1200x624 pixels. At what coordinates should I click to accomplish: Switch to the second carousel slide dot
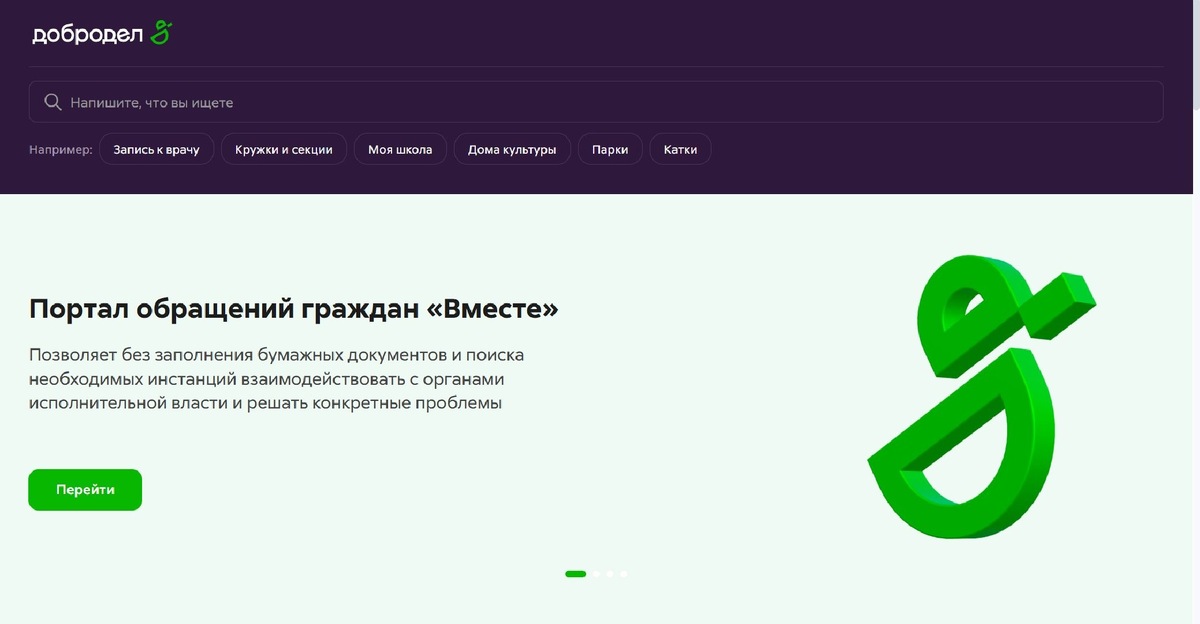tap(597, 574)
